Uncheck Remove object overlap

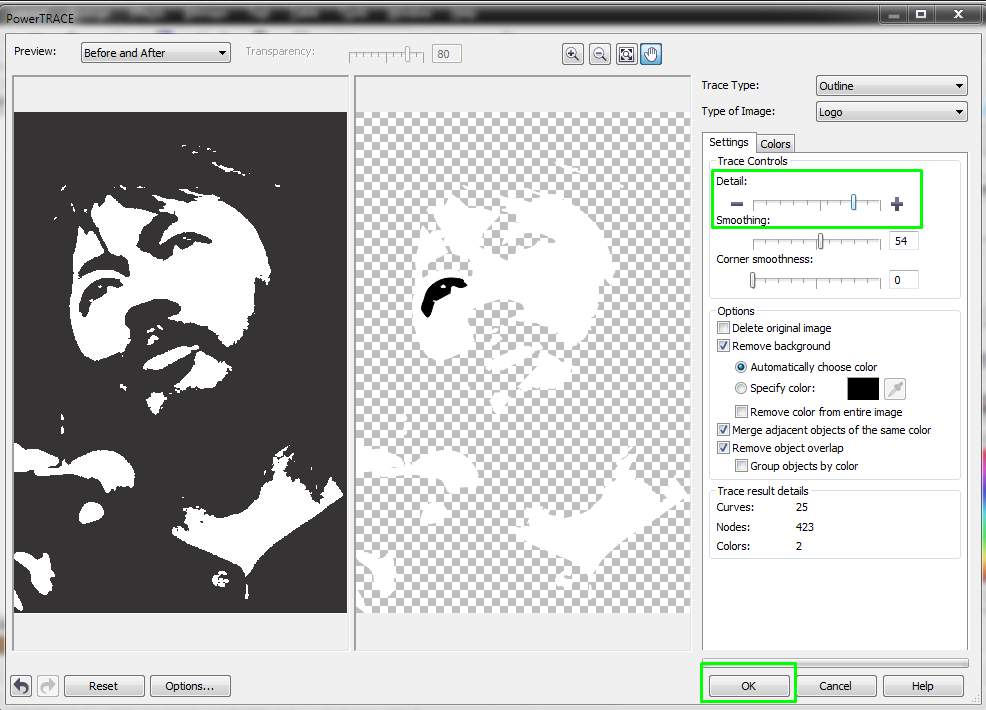pyautogui.click(x=723, y=448)
